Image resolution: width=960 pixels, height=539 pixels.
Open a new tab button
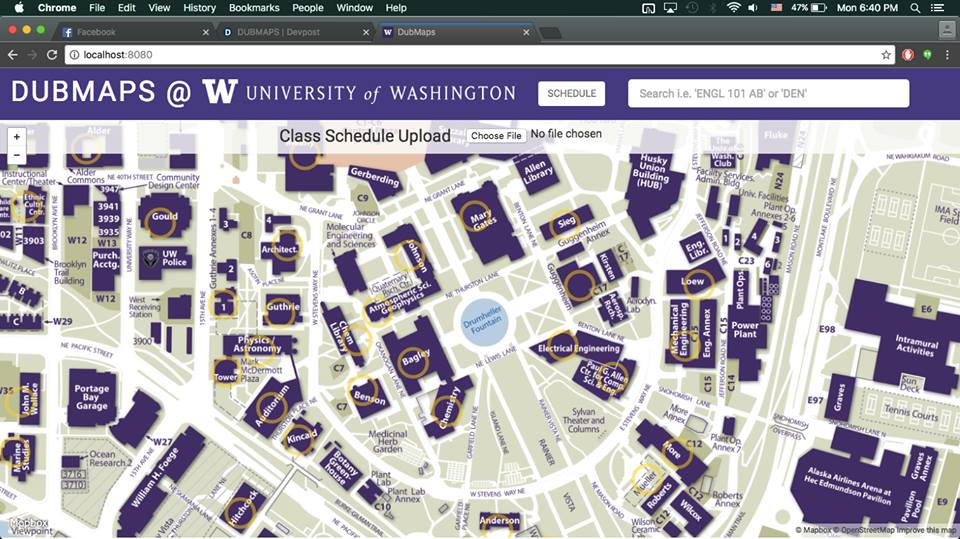(550, 32)
